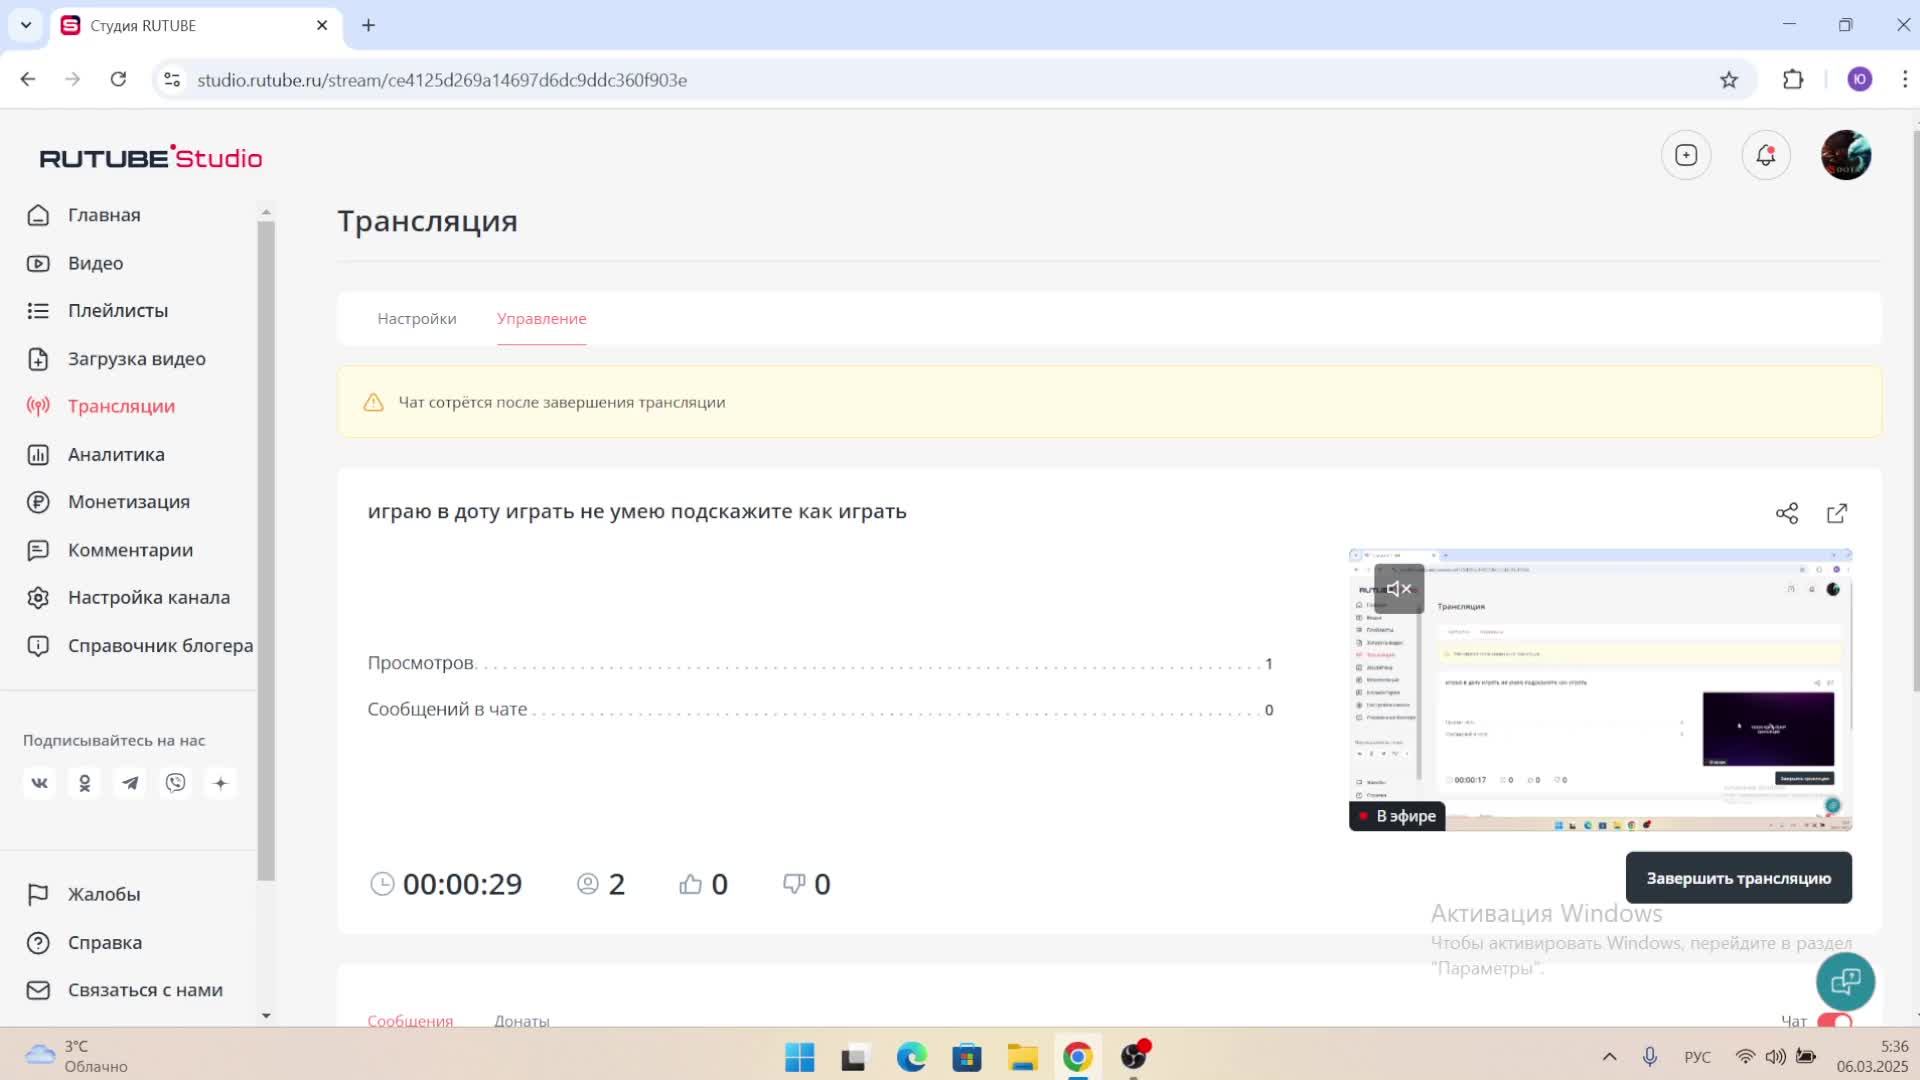Open the VK social link icon
The width and height of the screenshot is (1920, 1080).
(39, 783)
